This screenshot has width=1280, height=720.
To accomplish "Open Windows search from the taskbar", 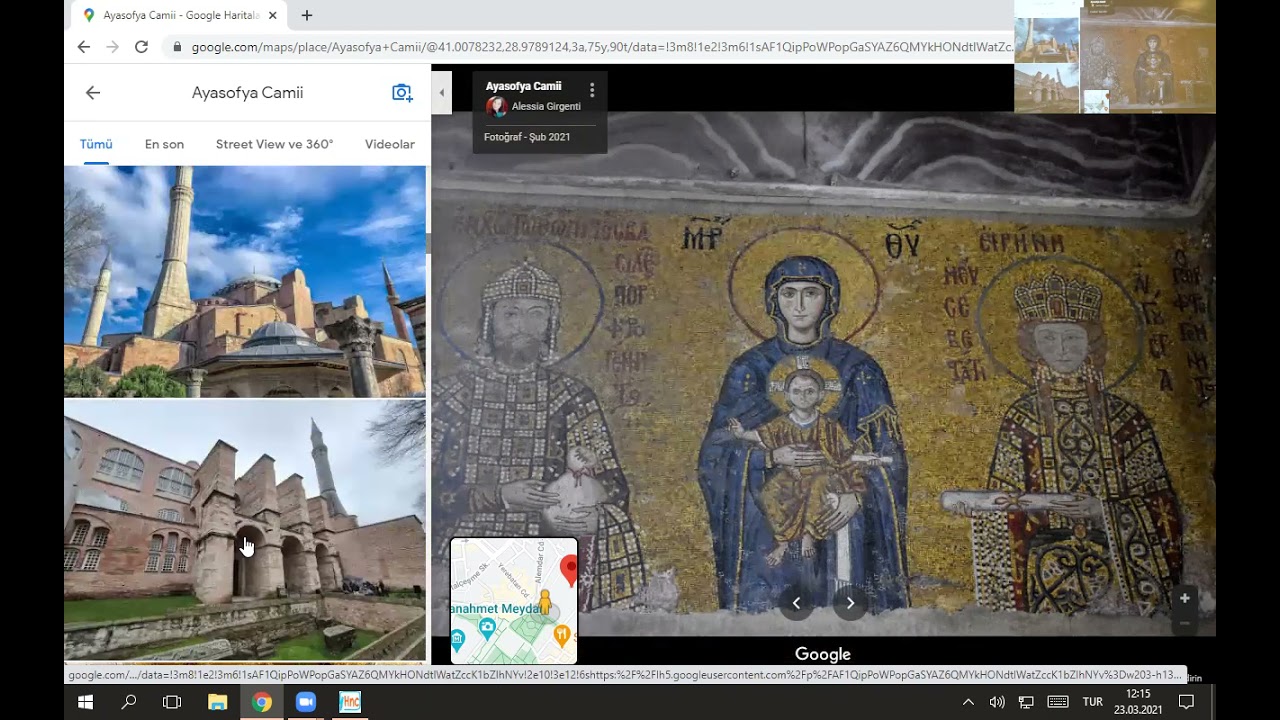I will [129, 703].
